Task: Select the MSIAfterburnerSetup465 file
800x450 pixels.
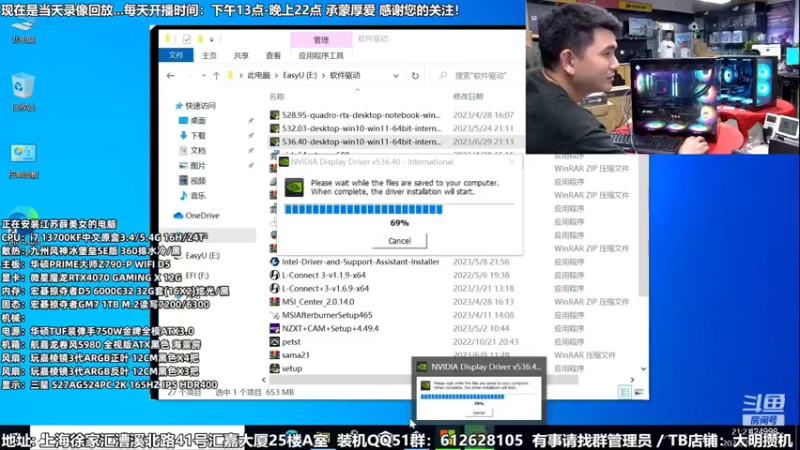Action: [327, 315]
